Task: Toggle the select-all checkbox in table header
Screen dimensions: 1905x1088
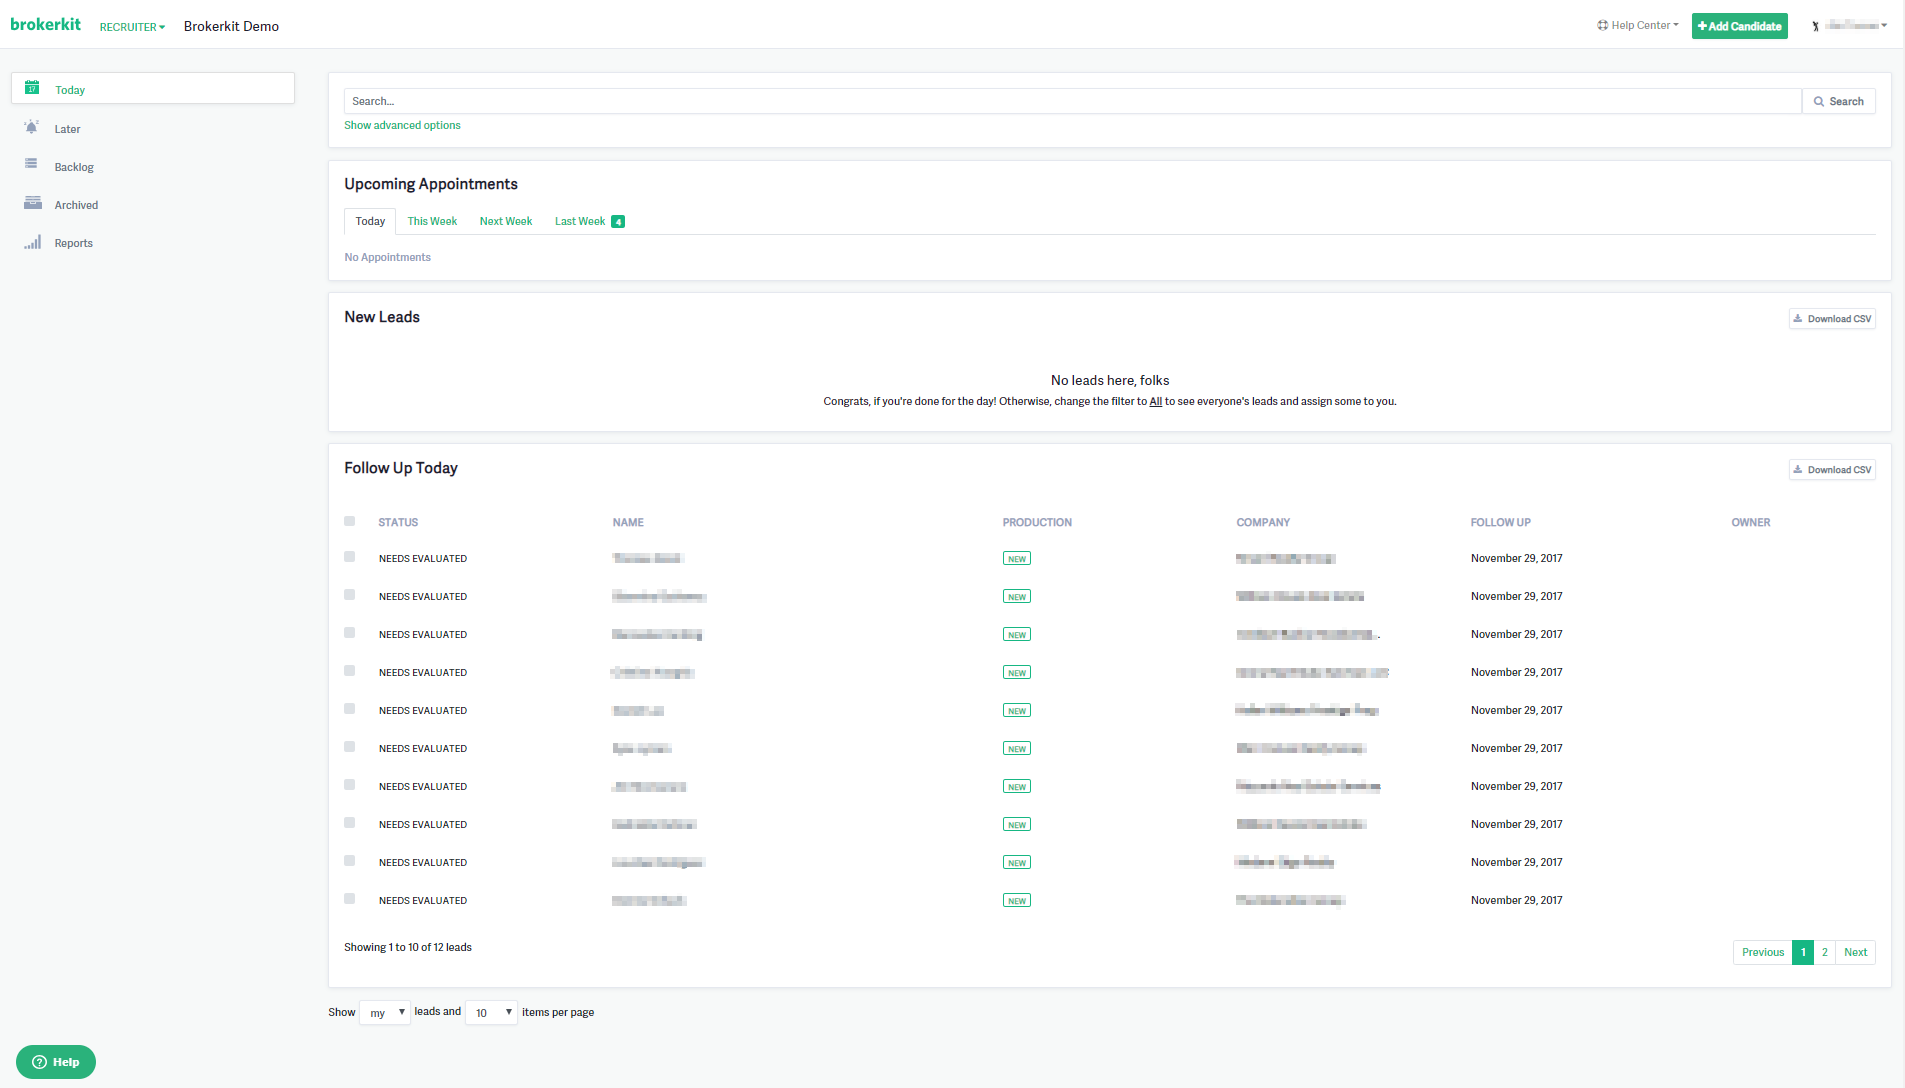Action: 350,521
